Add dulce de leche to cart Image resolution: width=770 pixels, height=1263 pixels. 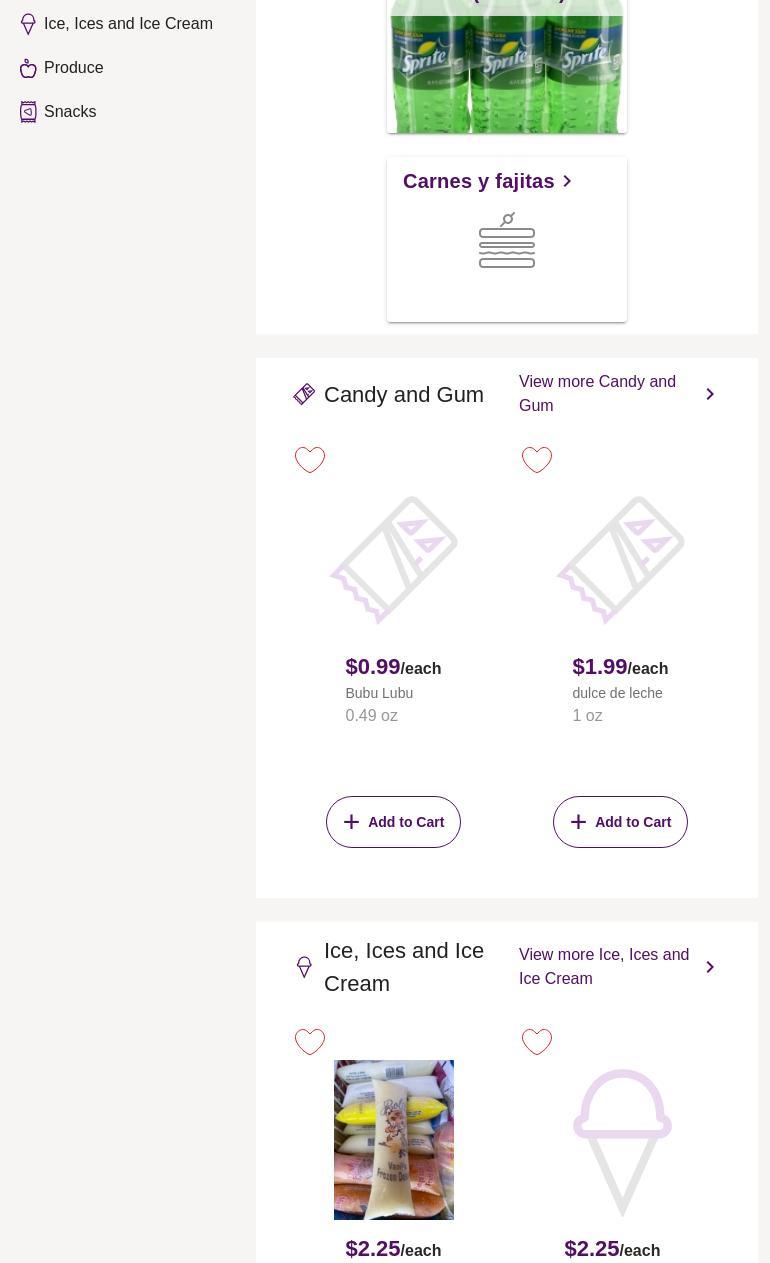click(x=620, y=822)
